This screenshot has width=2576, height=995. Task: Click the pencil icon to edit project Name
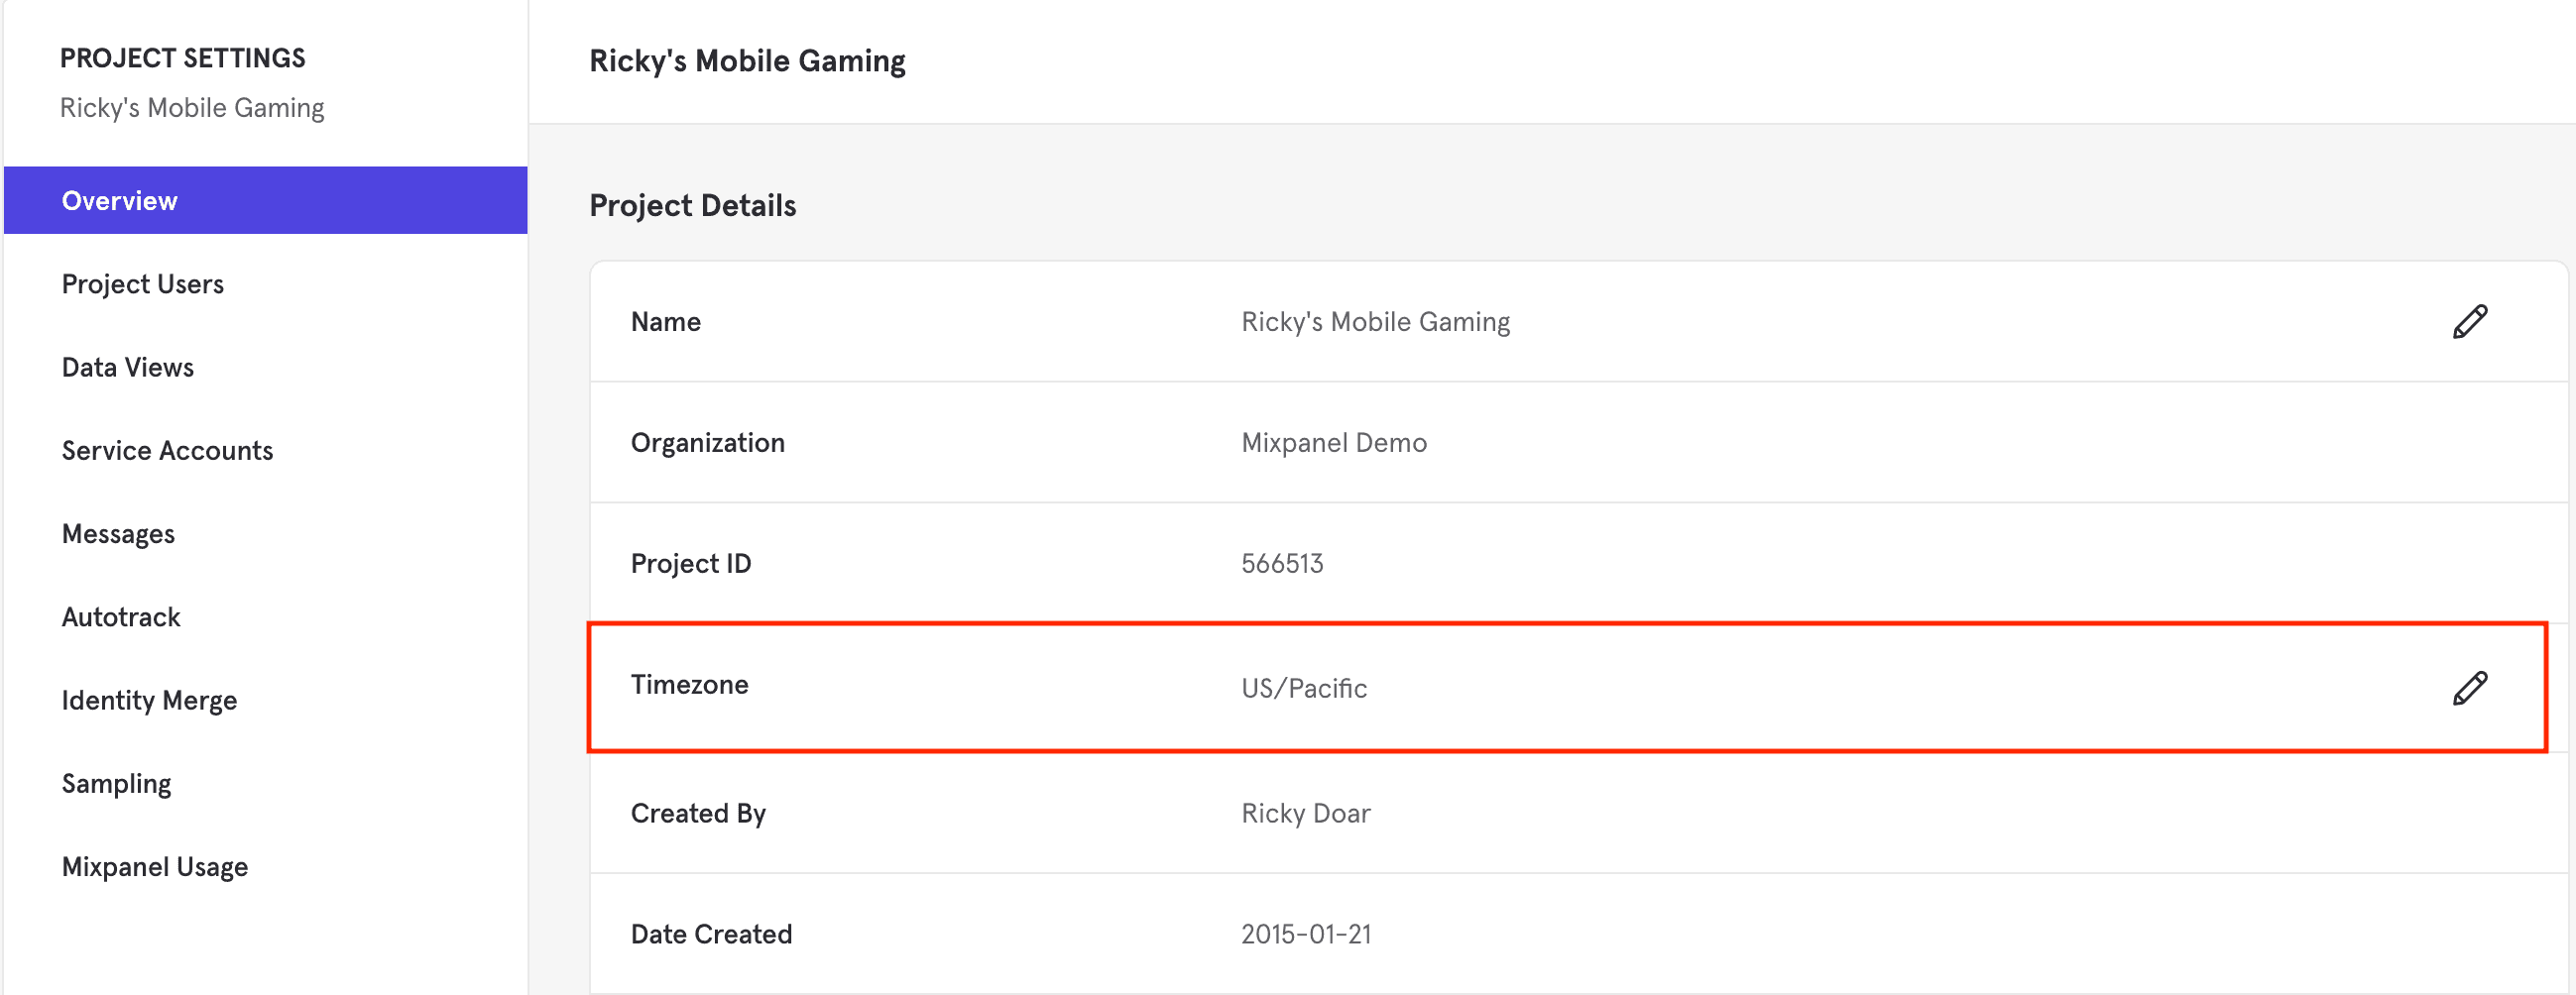tap(2469, 322)
